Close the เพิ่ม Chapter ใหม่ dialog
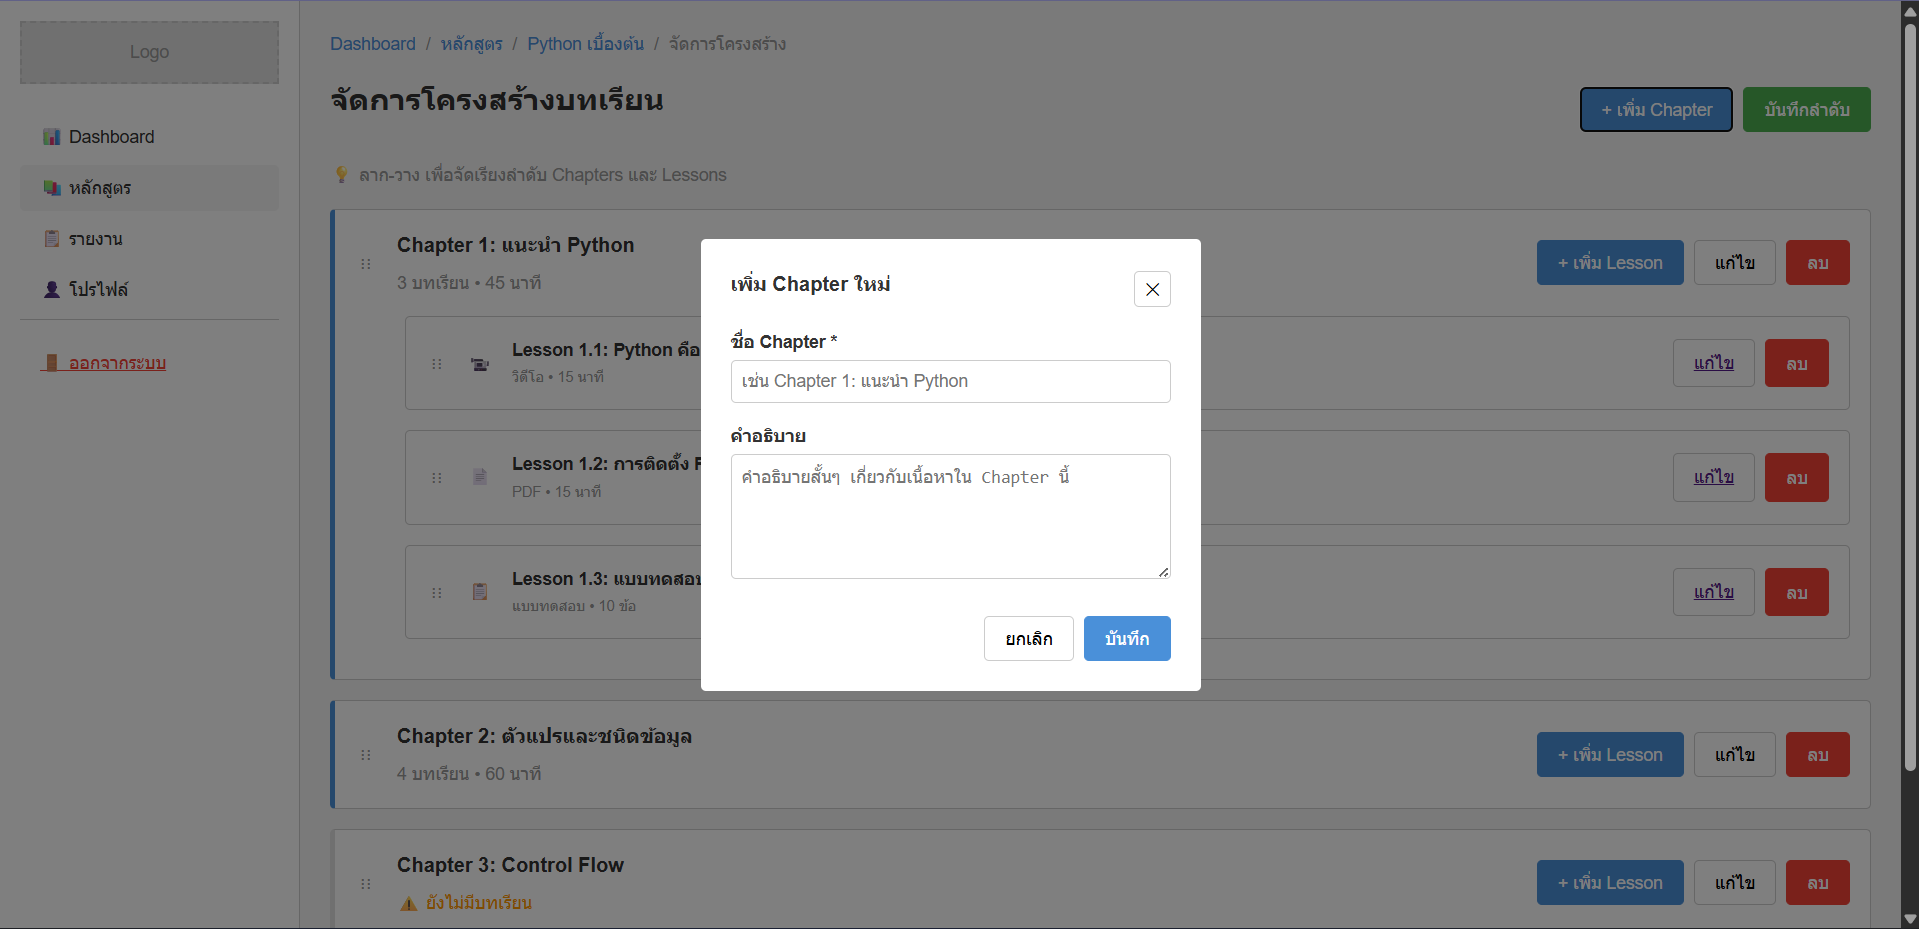The image size is (1919, 929). click(1151, 289)
